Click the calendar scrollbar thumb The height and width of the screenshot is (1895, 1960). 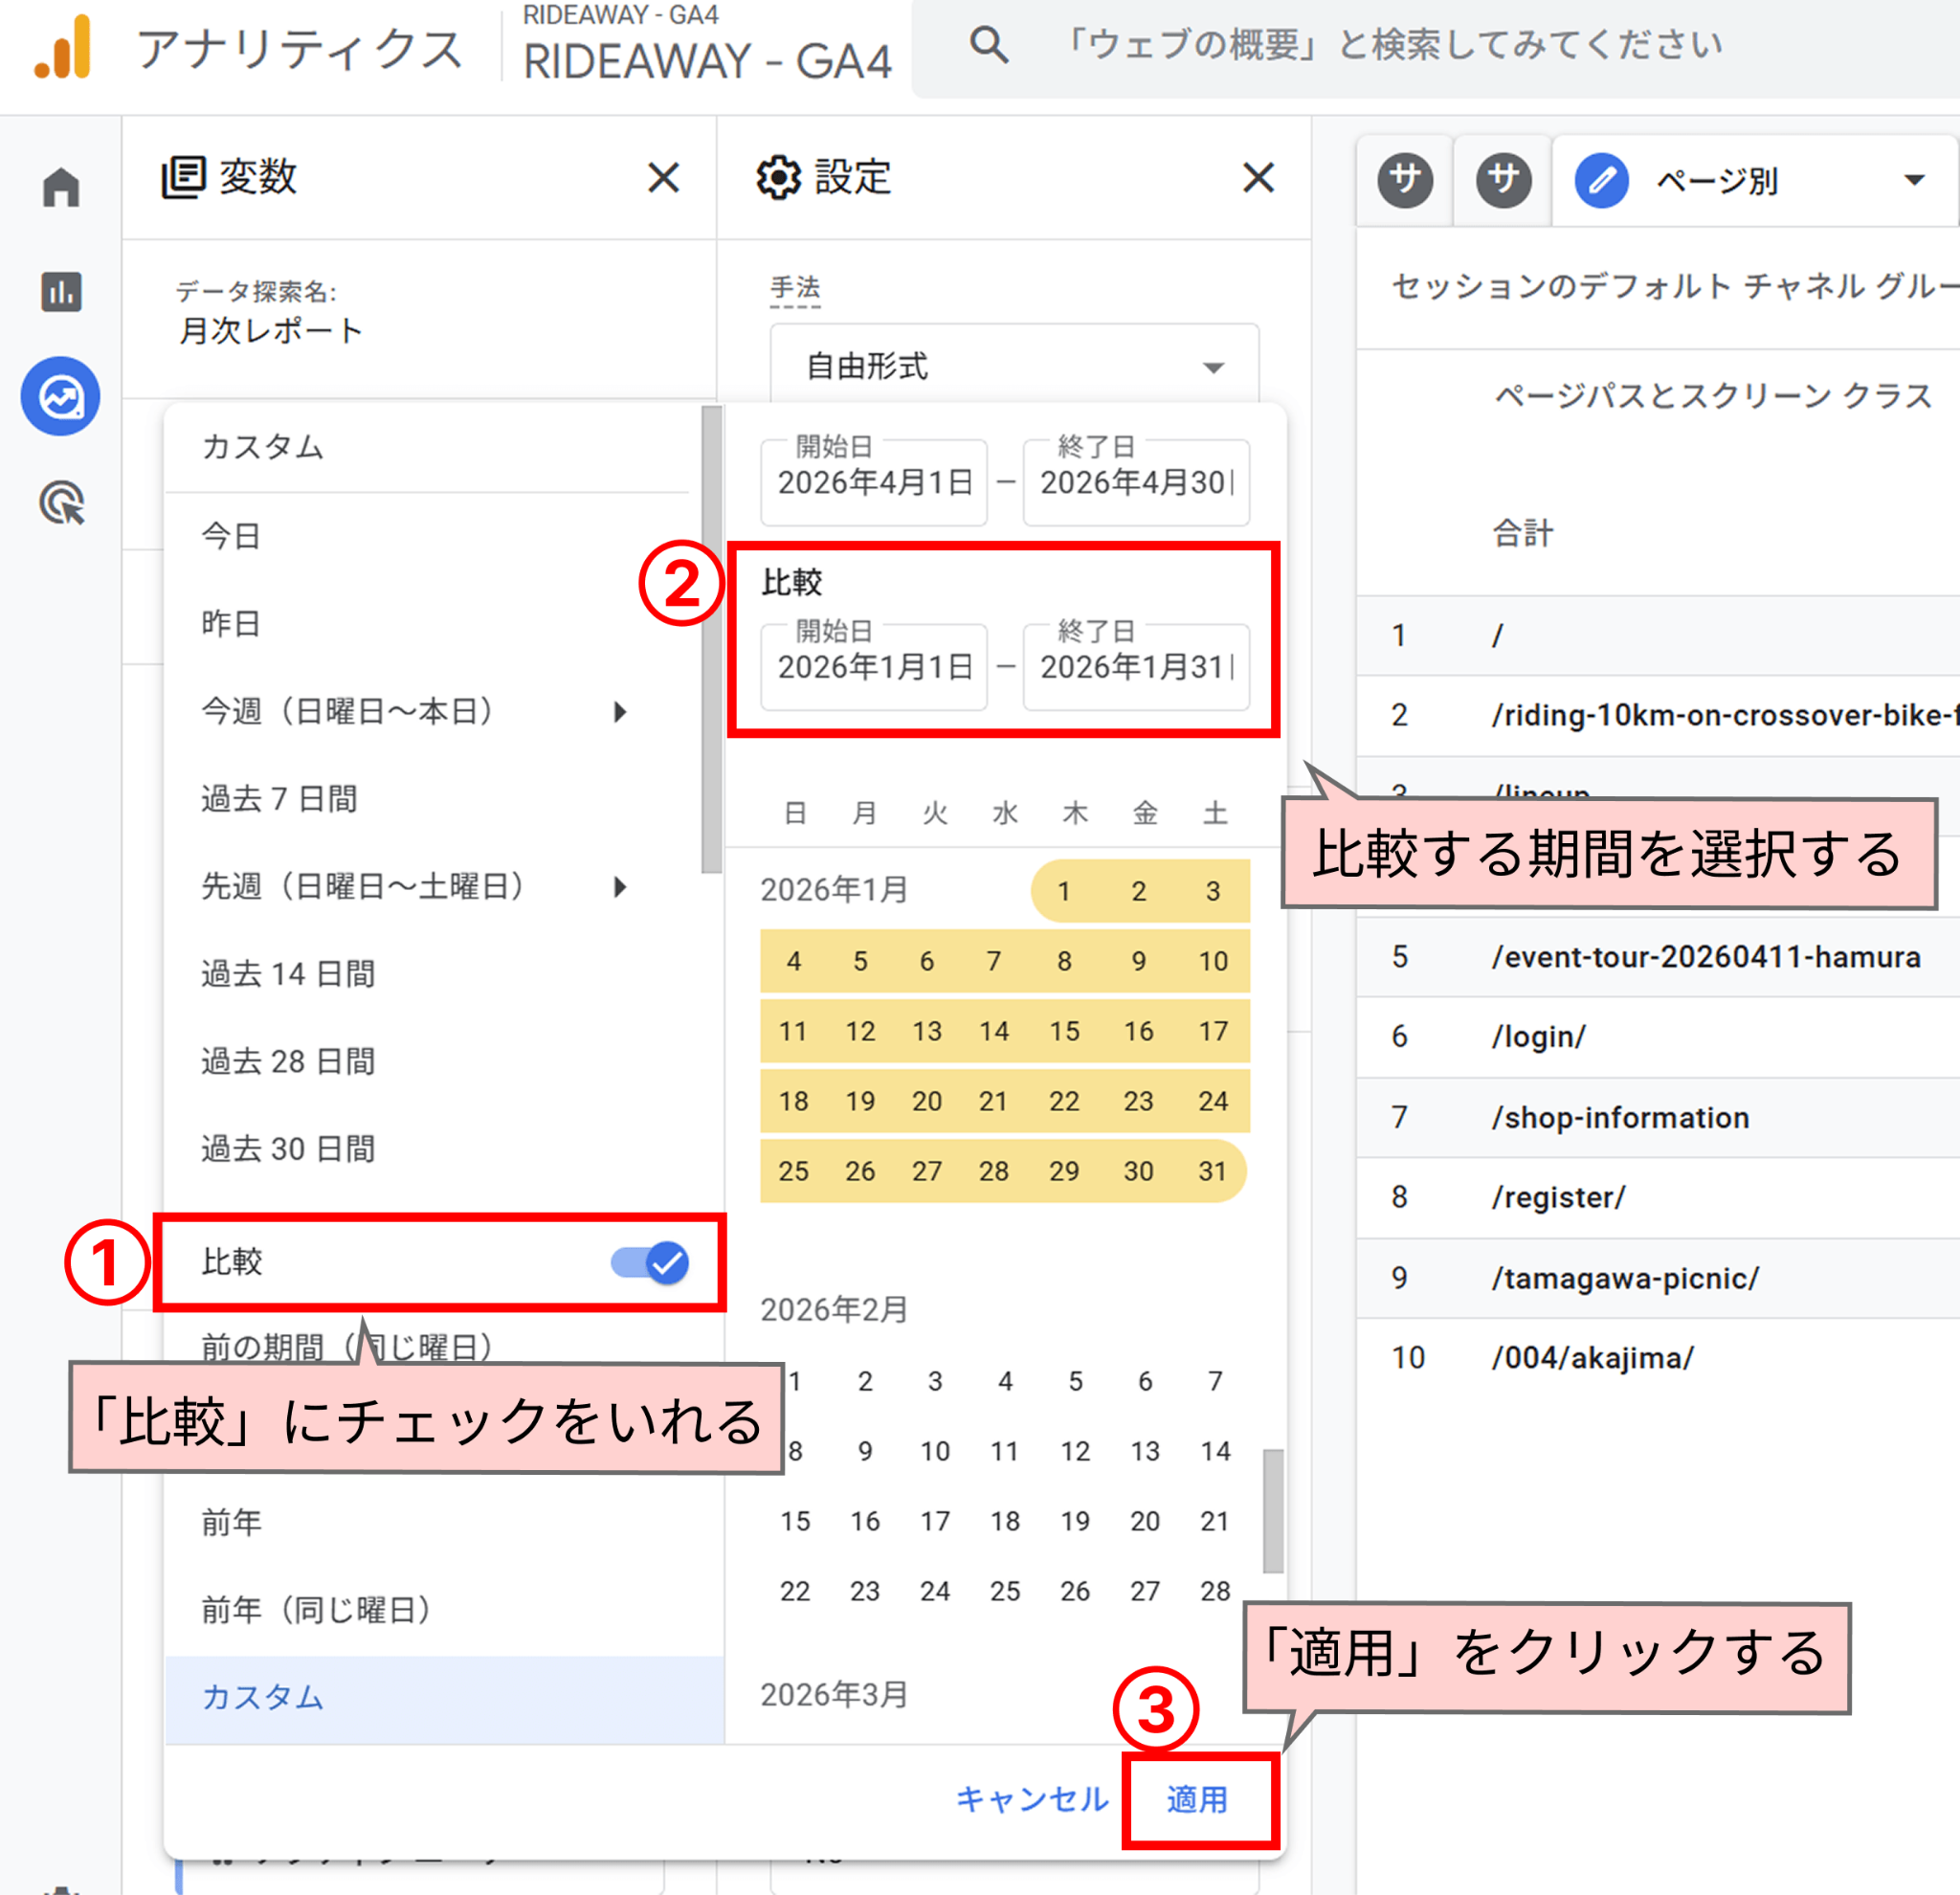point(1273,1511)
